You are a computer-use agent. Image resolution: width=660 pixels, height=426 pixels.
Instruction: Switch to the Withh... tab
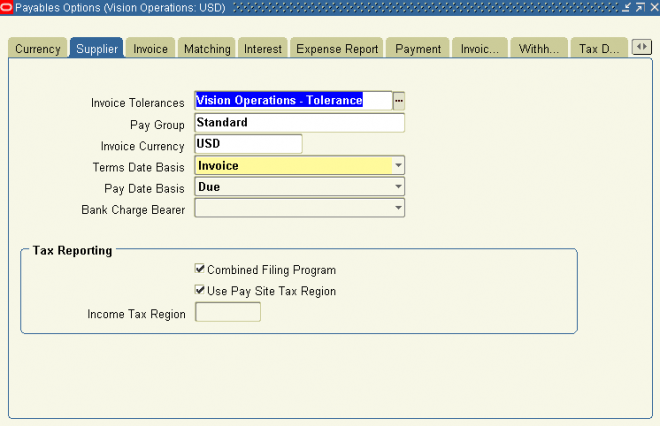539,49
